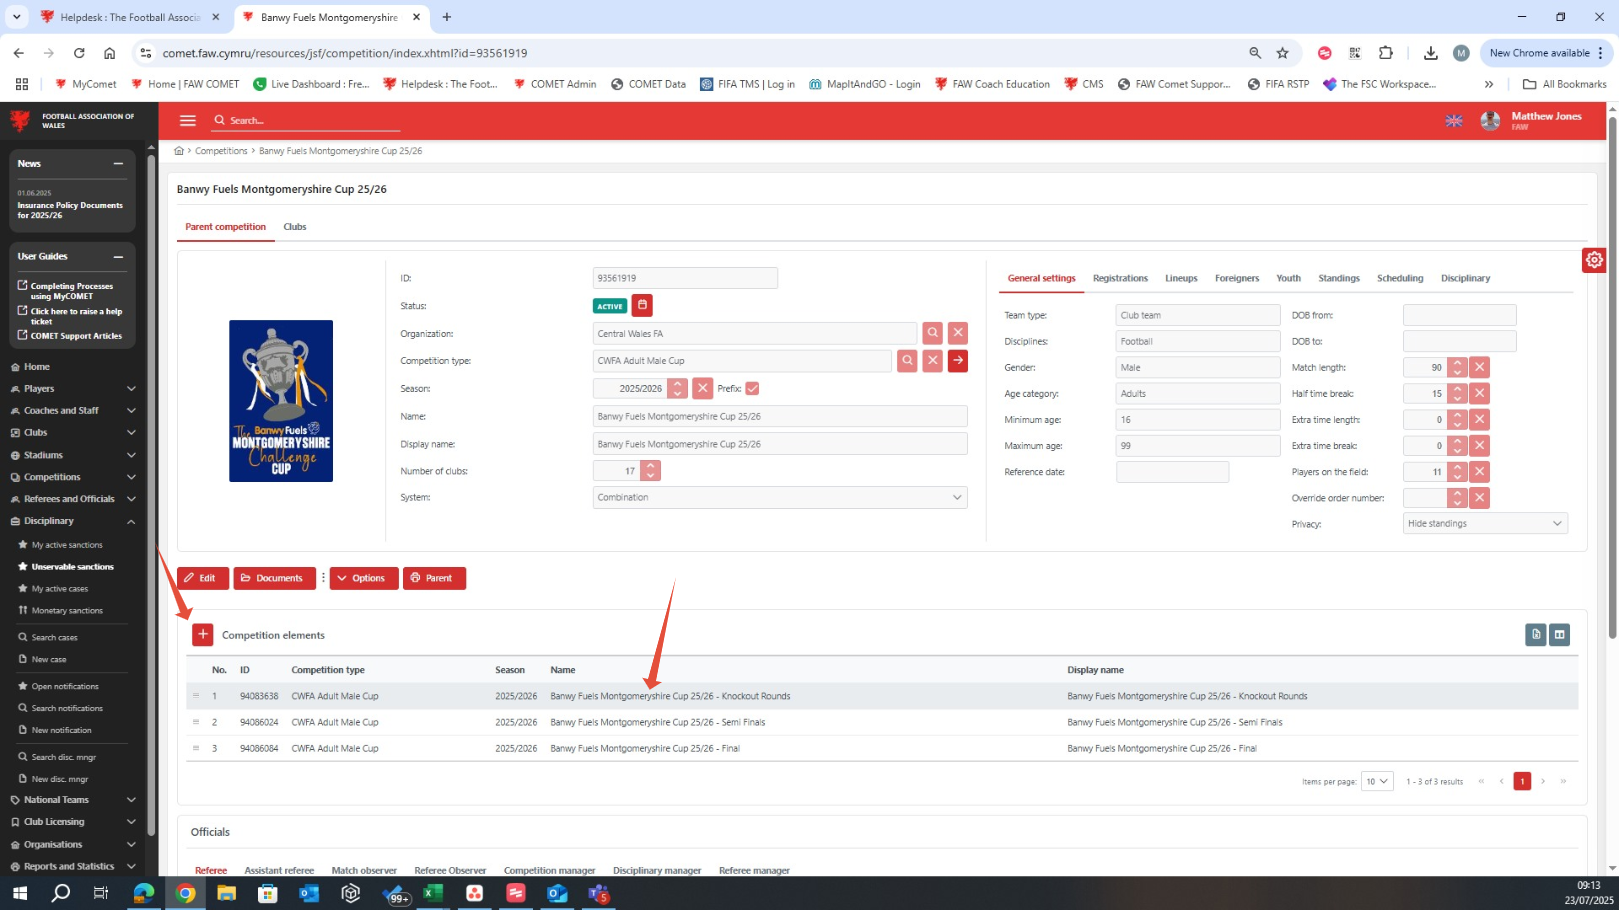The image size is (1619, 910).
Task: Click the Montgomeryshire Challenge Cup logo thumbnail
Action: (281, 401)
